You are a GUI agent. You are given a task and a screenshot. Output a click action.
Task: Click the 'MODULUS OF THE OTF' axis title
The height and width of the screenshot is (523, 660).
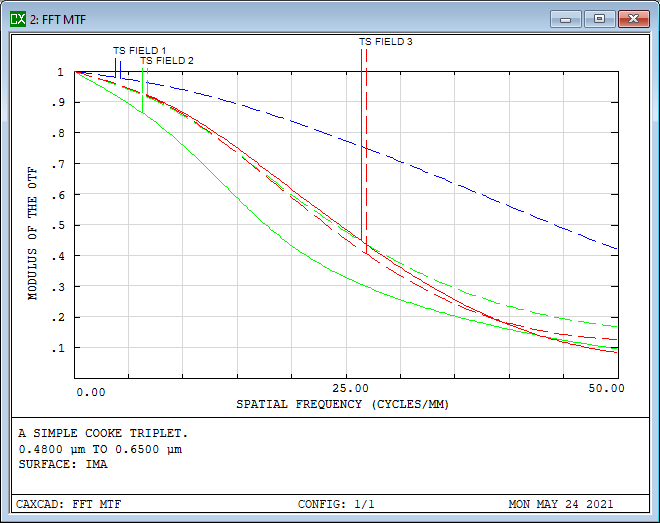coord(32,234)
